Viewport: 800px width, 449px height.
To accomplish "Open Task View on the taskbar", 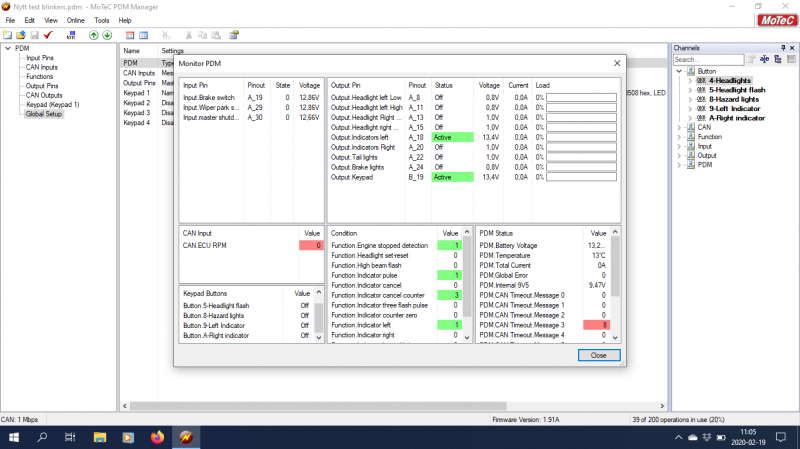I will tap(70, 437).
